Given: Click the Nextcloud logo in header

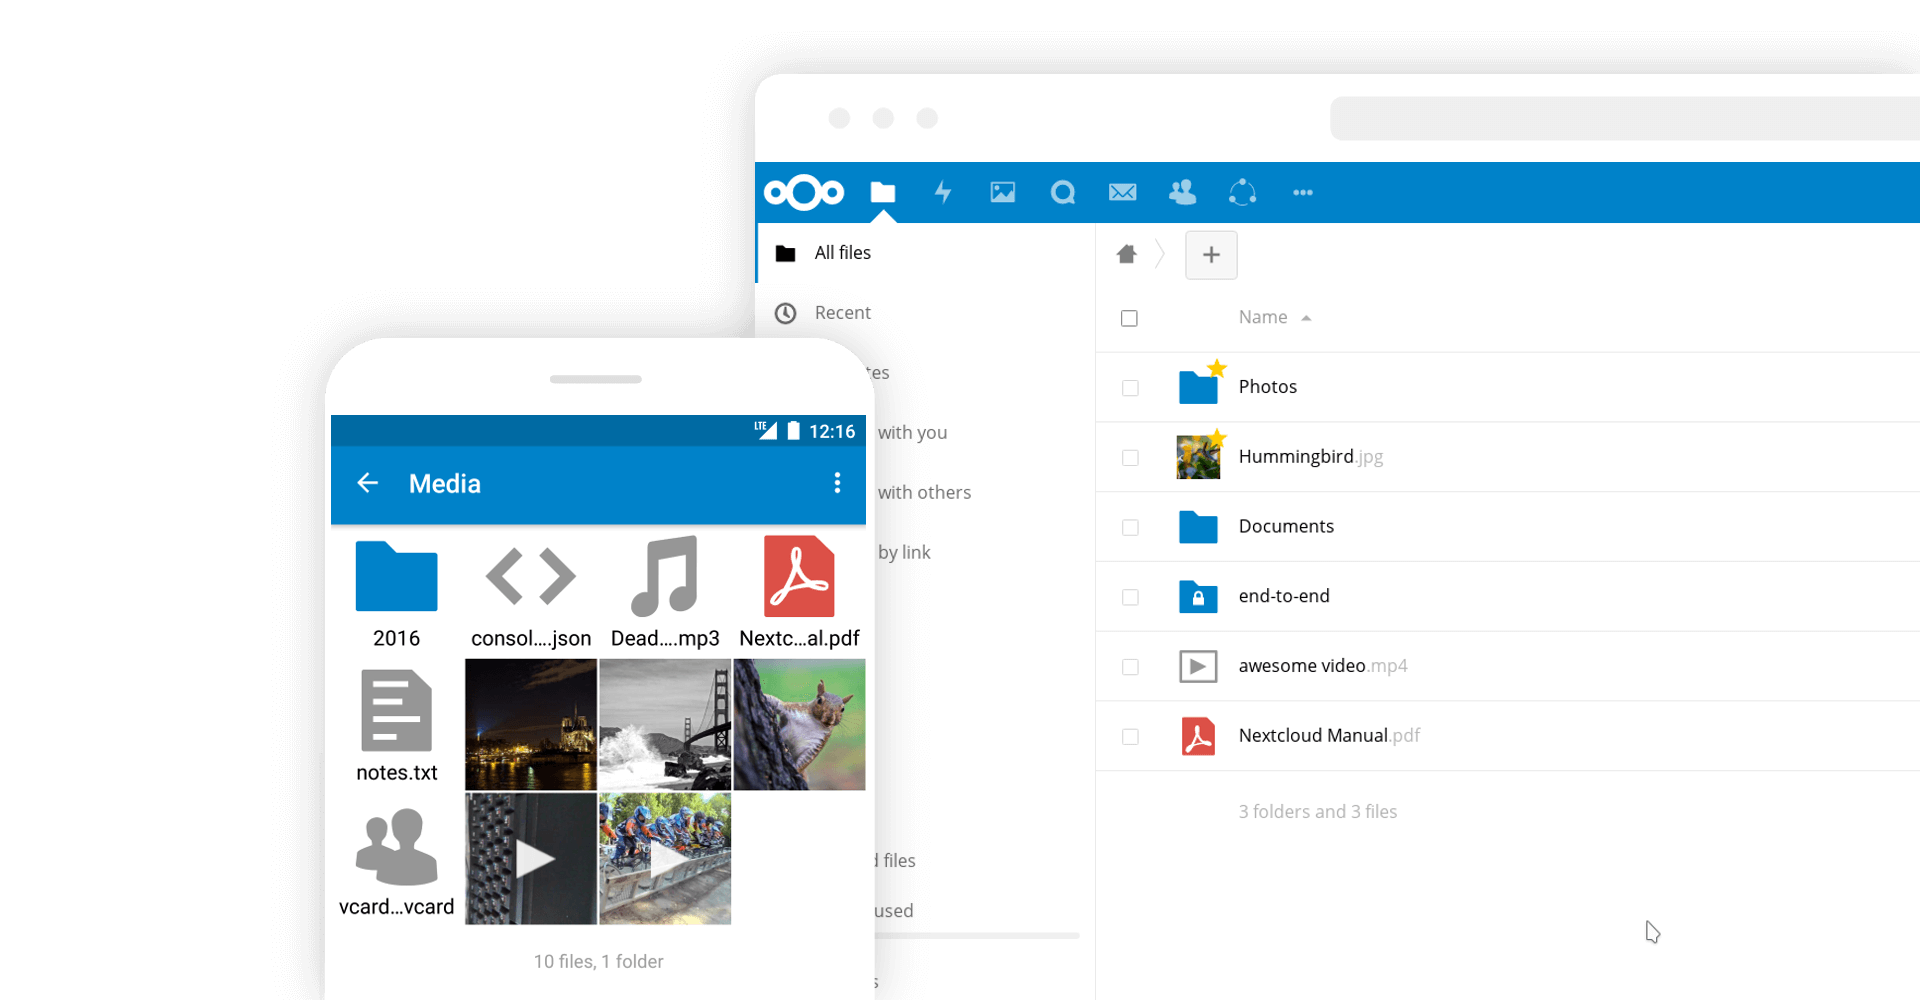Looking at the screenshot, I should pyautogui.click(x=804, y=192).
